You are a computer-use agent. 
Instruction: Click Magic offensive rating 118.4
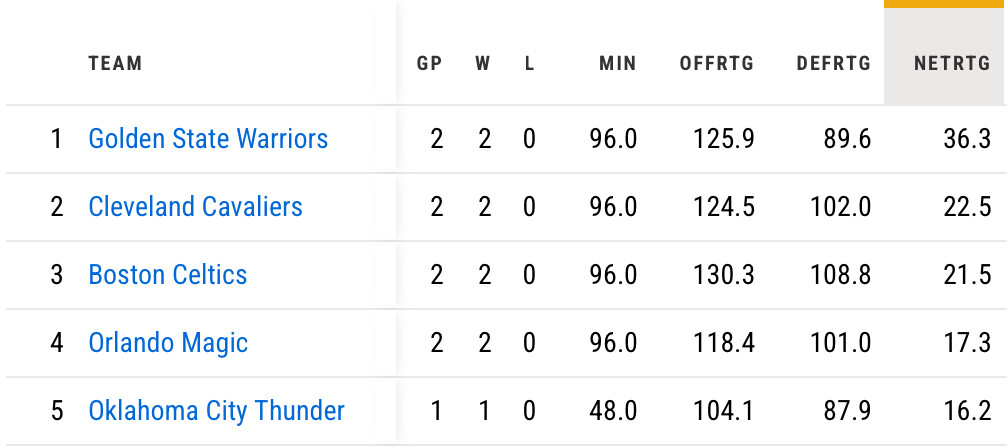pyautogui.click(x=723, y=342)
